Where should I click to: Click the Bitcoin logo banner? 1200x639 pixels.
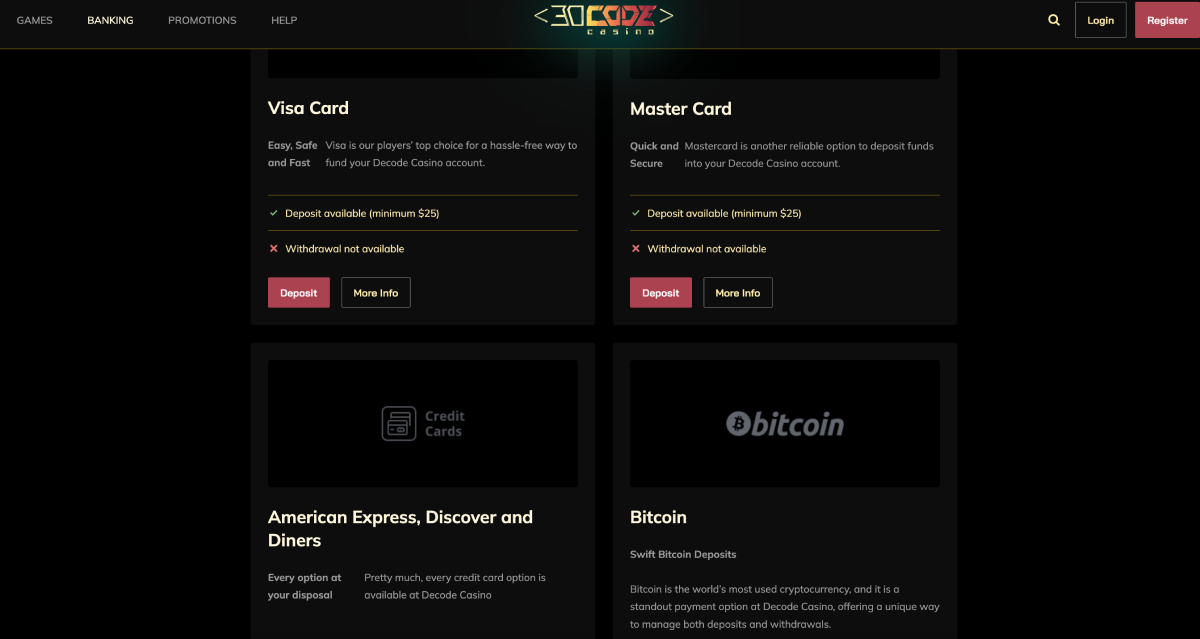point(784,424)
